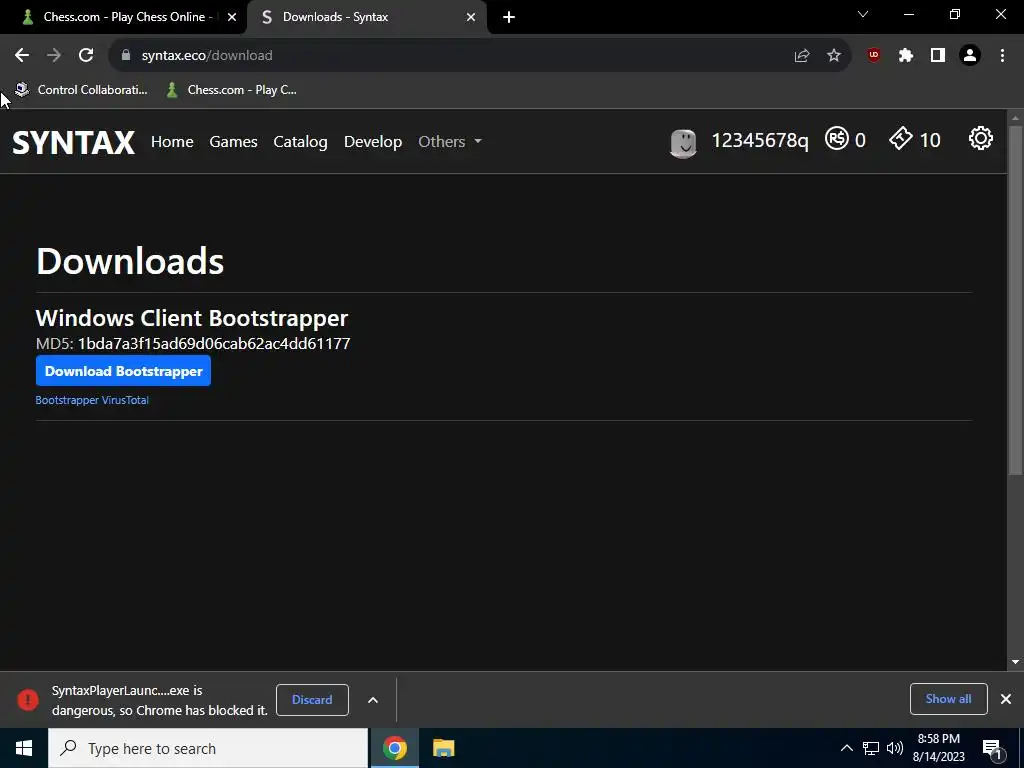Open the notification center icon
This screenshot has width=1024, height=768.
993,749
